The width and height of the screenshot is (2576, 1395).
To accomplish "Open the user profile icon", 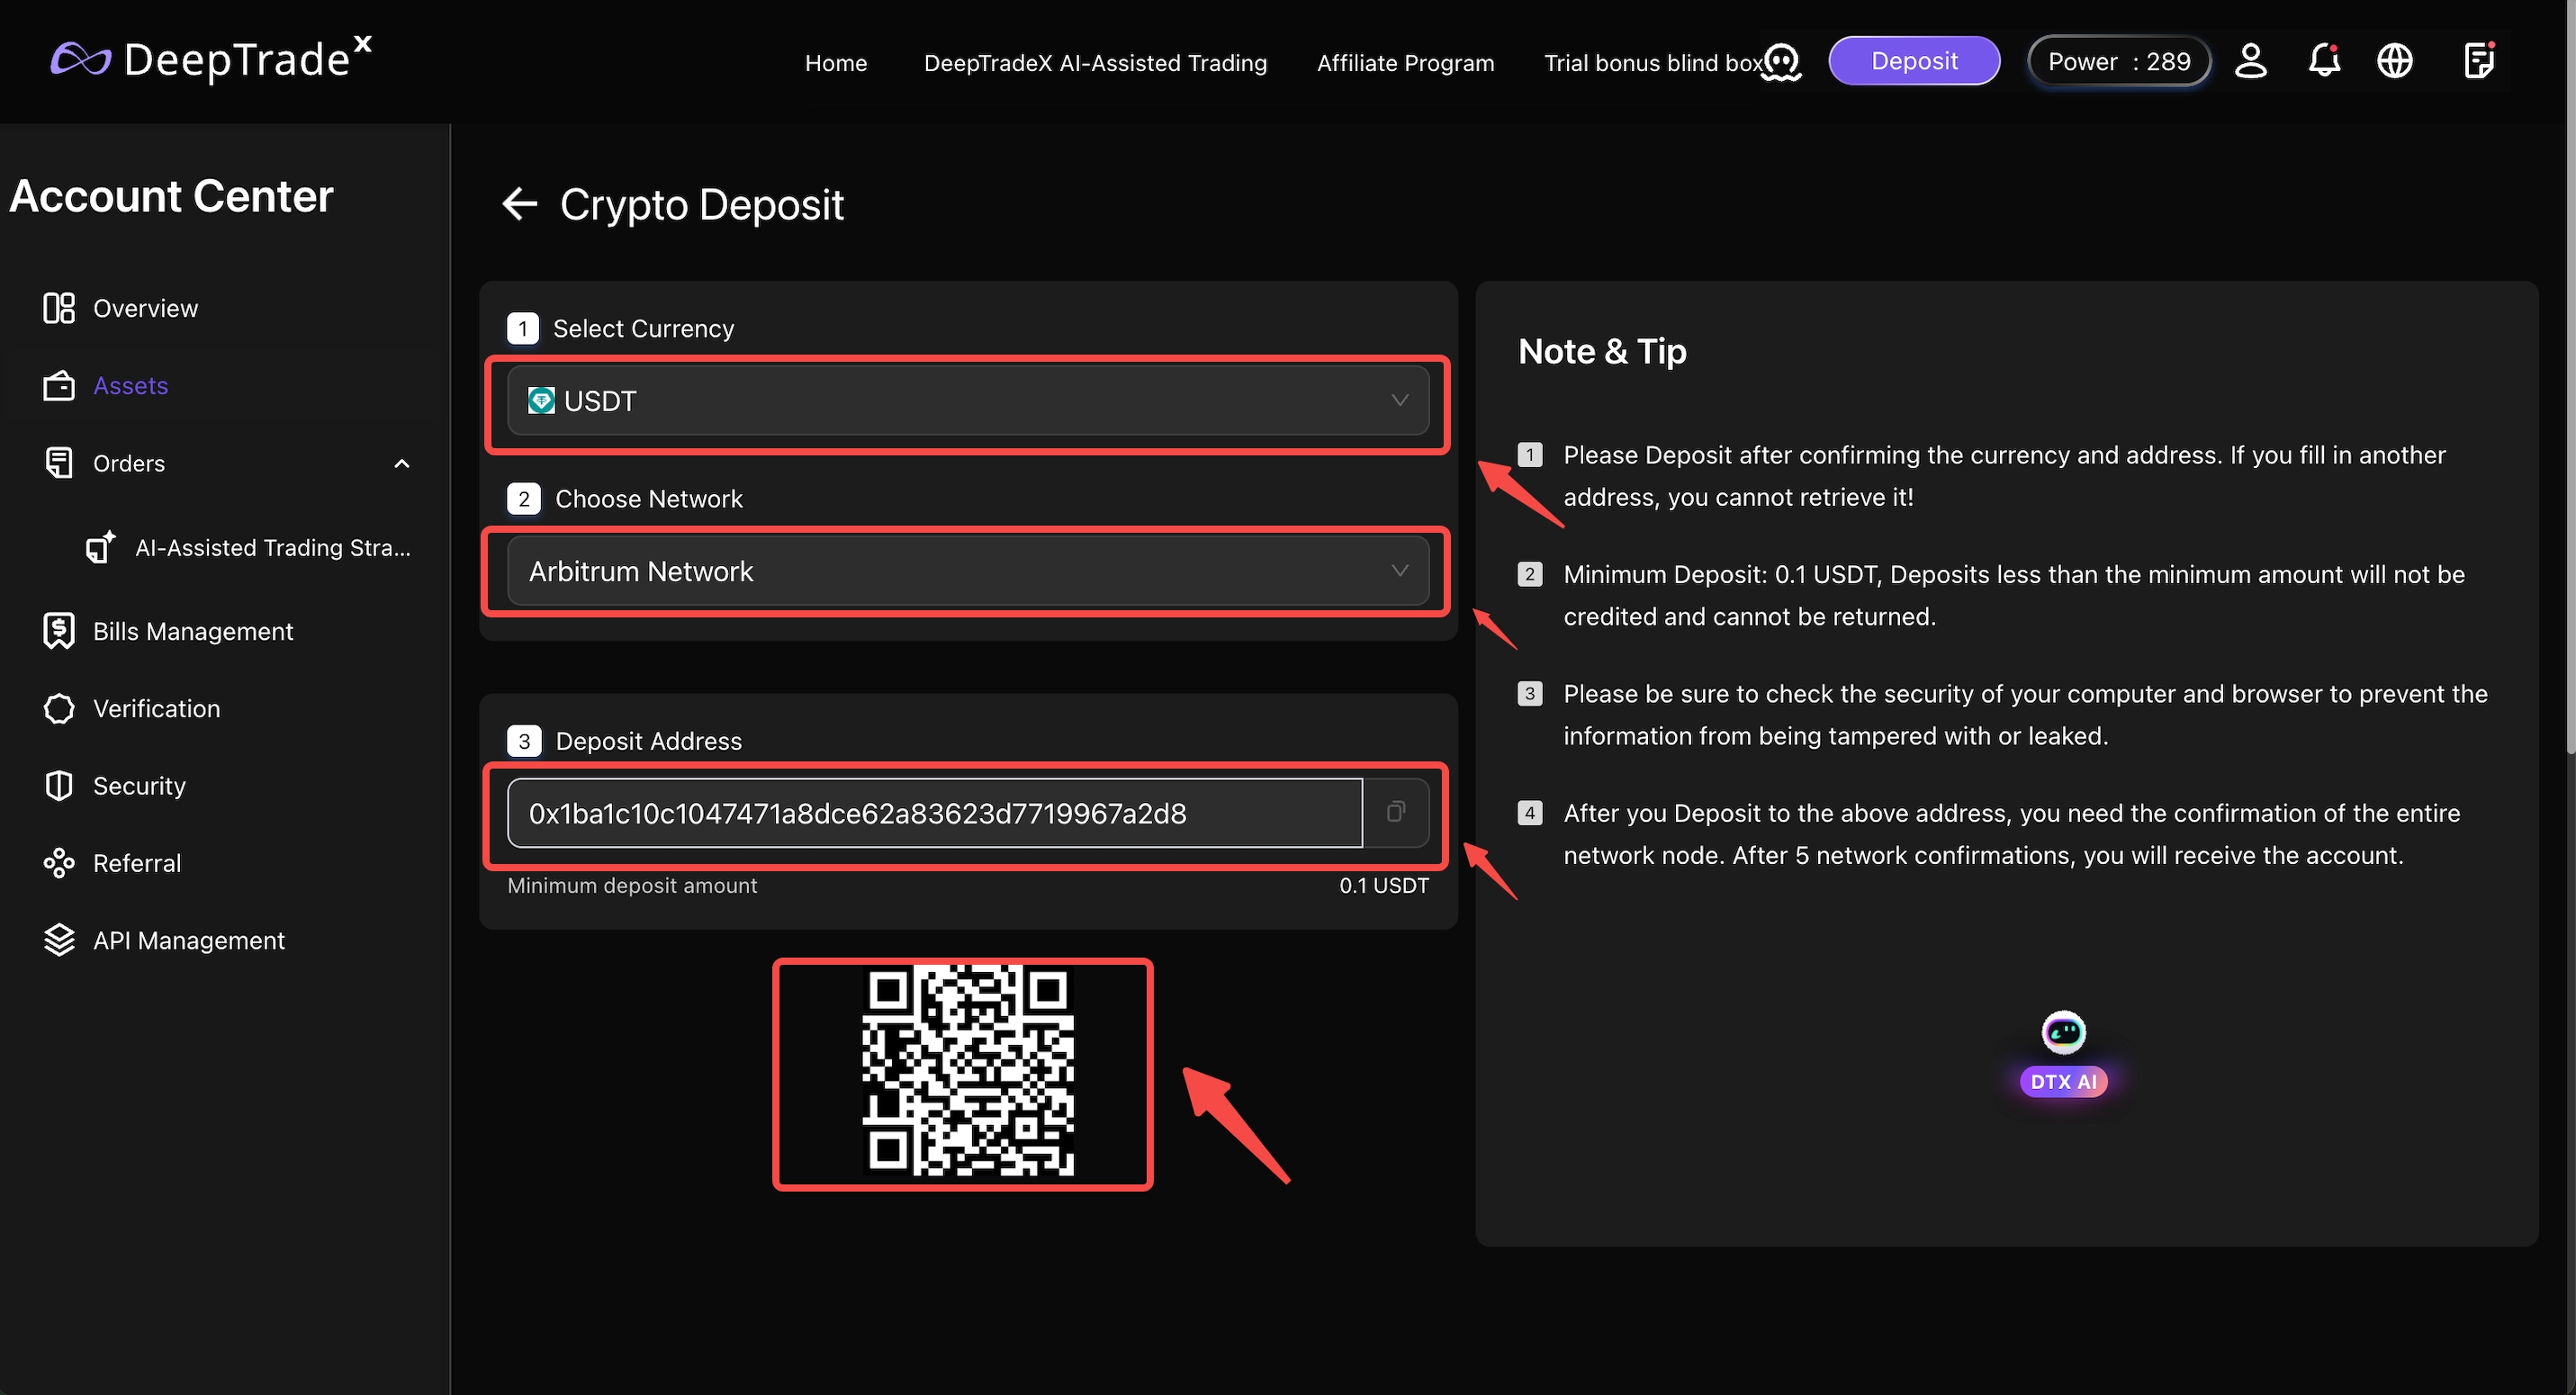I will click(x=2250, y=61).
